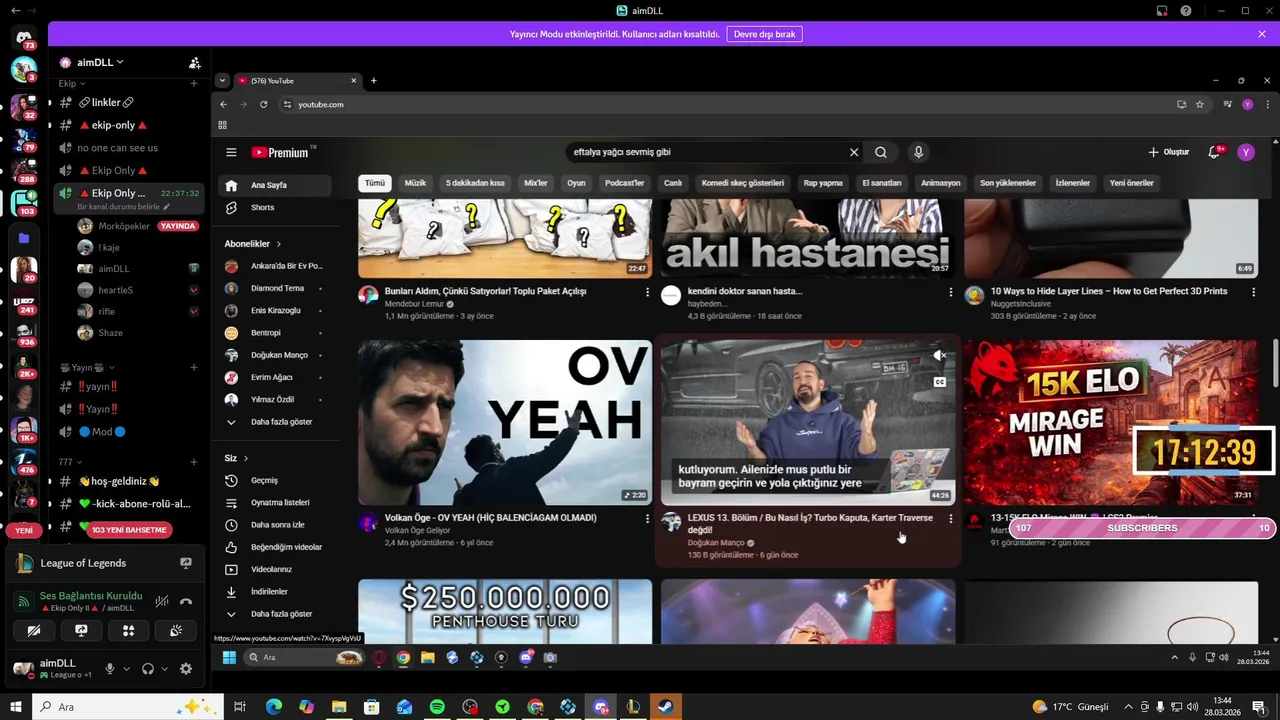Disable streamer mode with Devre dışı bırak
The width and height of the screenshot is (1280, 720).
(x=764, y=34)
